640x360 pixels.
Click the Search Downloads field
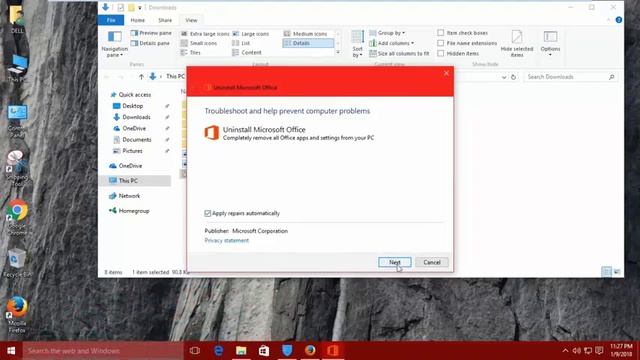coord(570,77)
